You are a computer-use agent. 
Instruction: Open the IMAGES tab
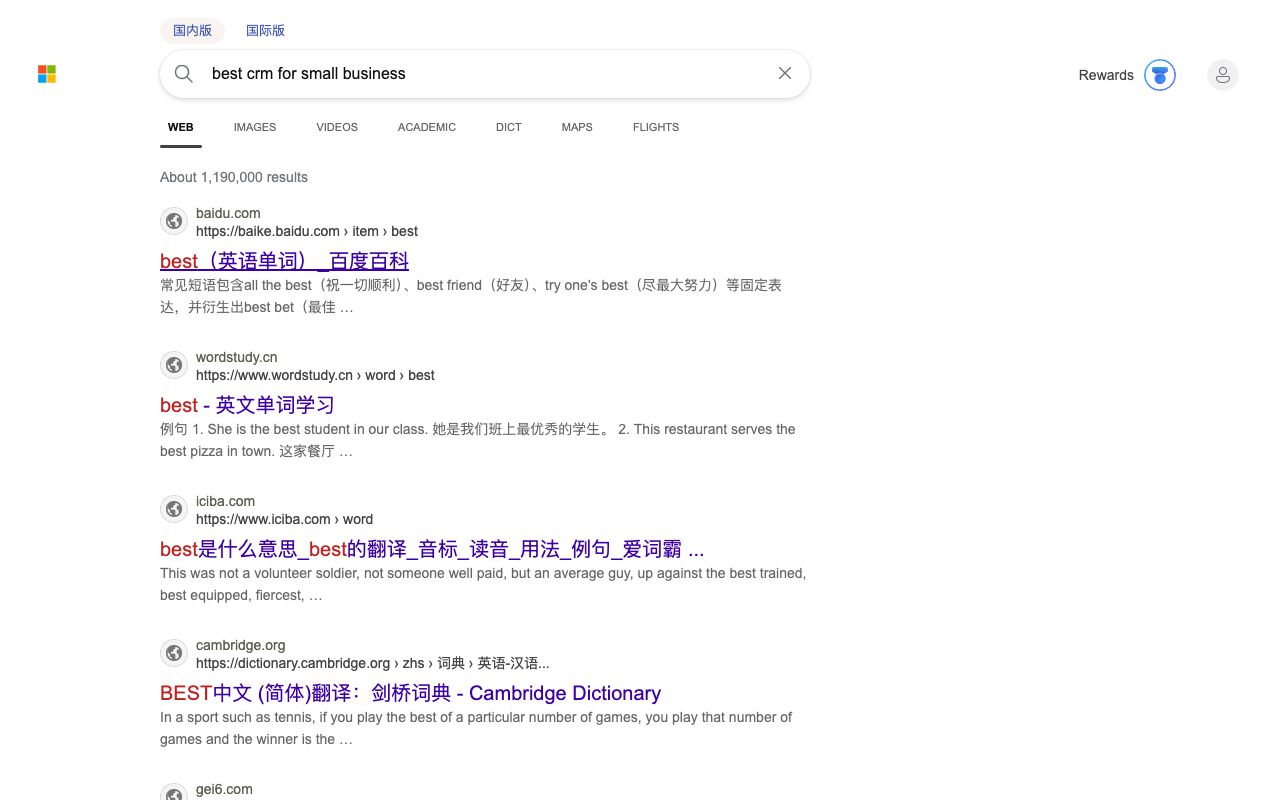pyautogui.click(x=255, y=127)
